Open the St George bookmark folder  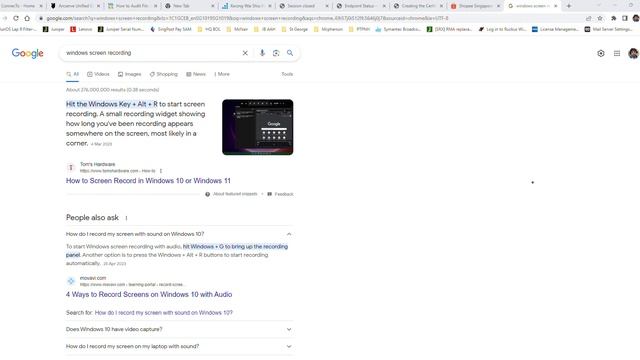(x=295, y=29)
